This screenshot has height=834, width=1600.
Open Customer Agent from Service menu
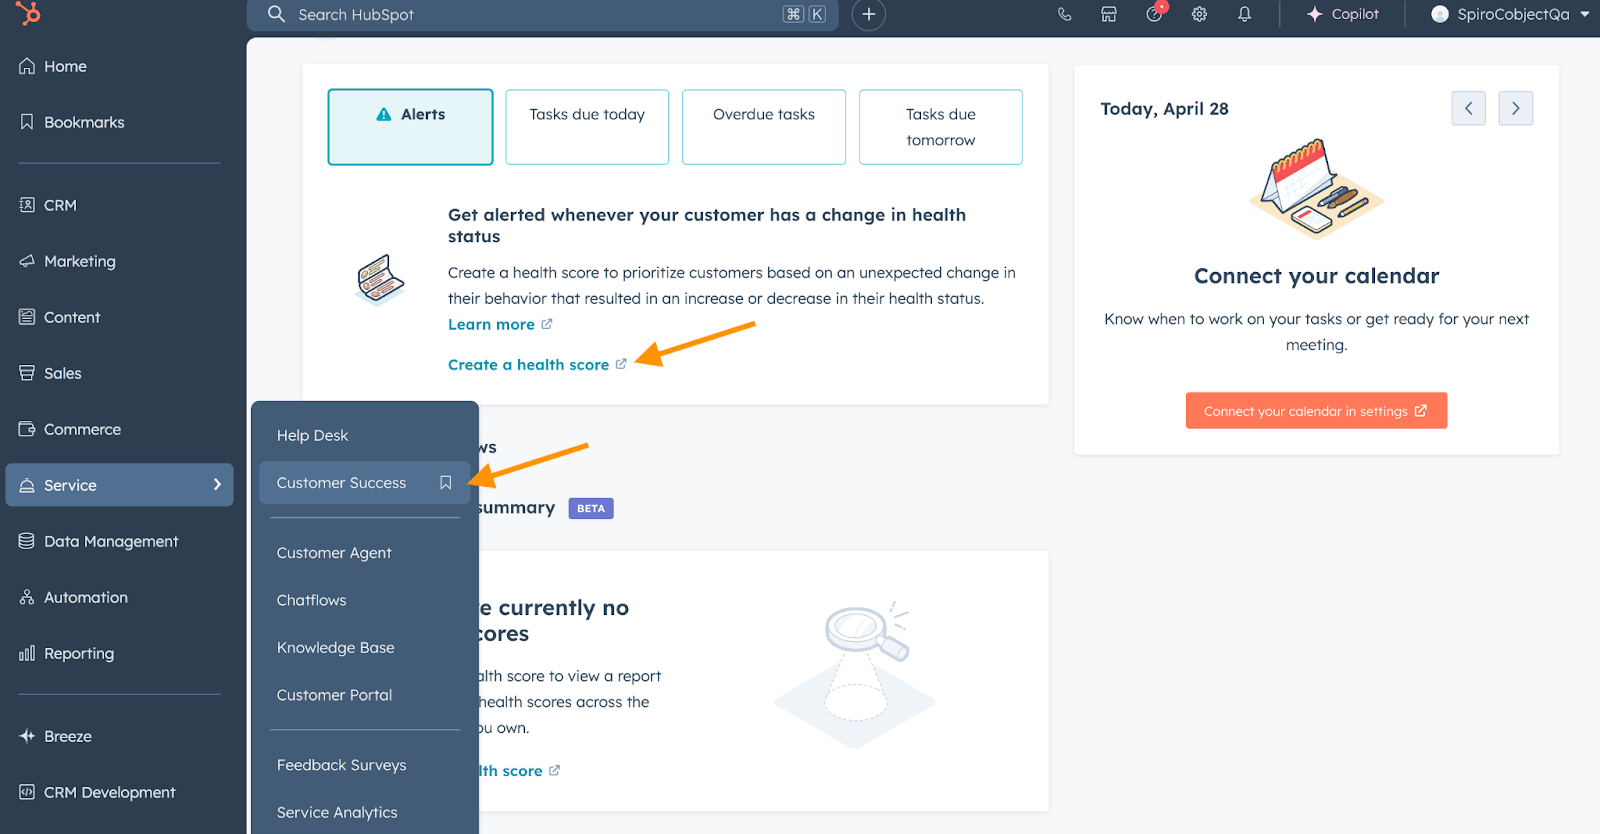(x=334, y=553)
